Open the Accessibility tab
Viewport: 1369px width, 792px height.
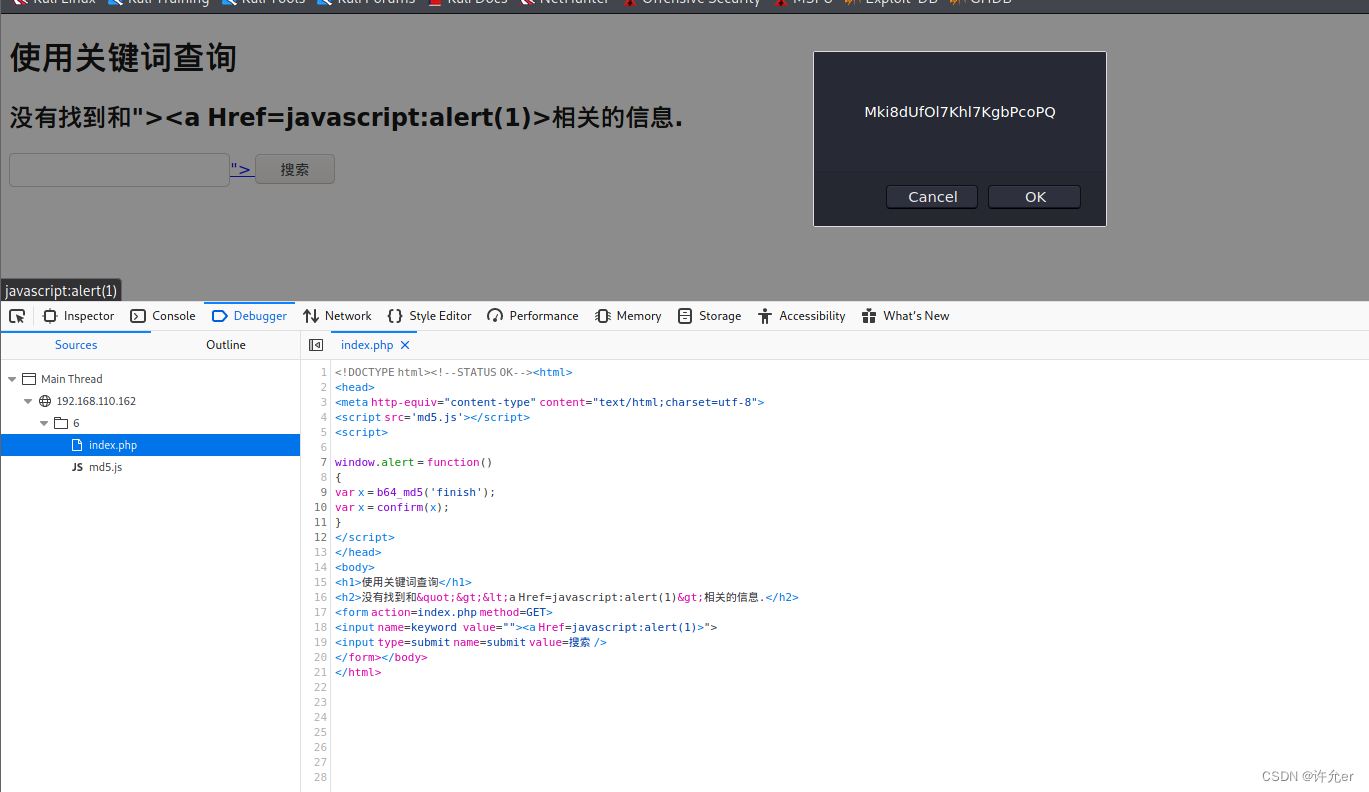(x=801, y=316)
